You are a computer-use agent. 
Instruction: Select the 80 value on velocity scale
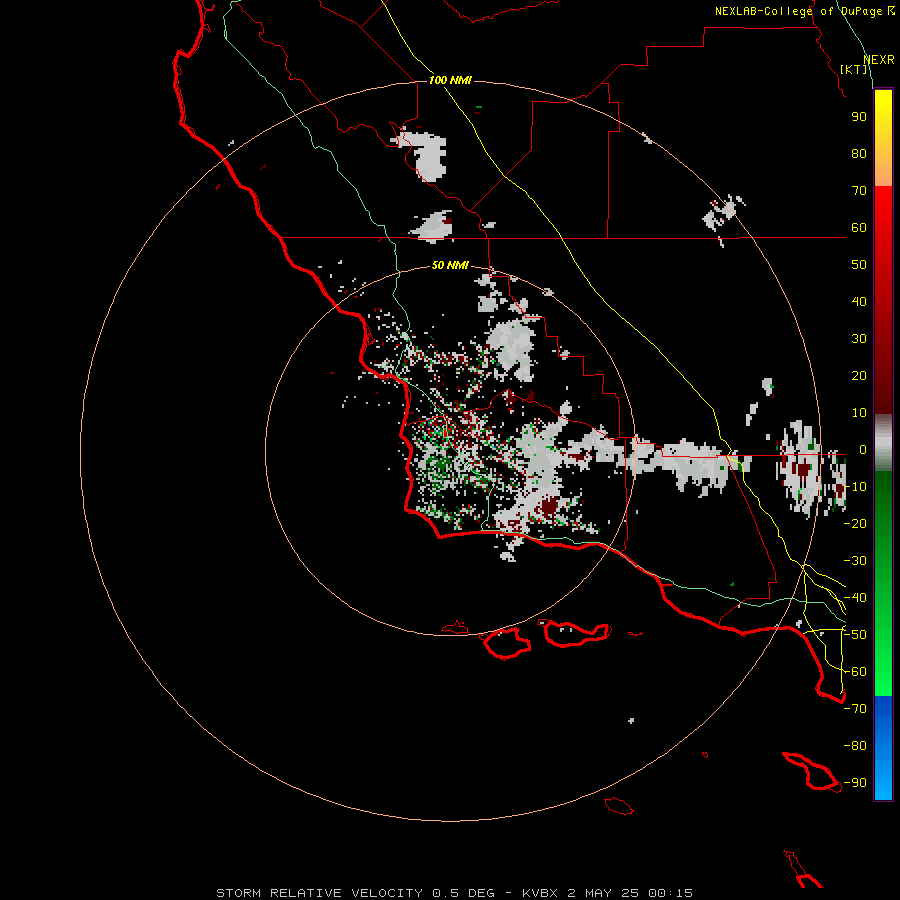pos(859,154)
